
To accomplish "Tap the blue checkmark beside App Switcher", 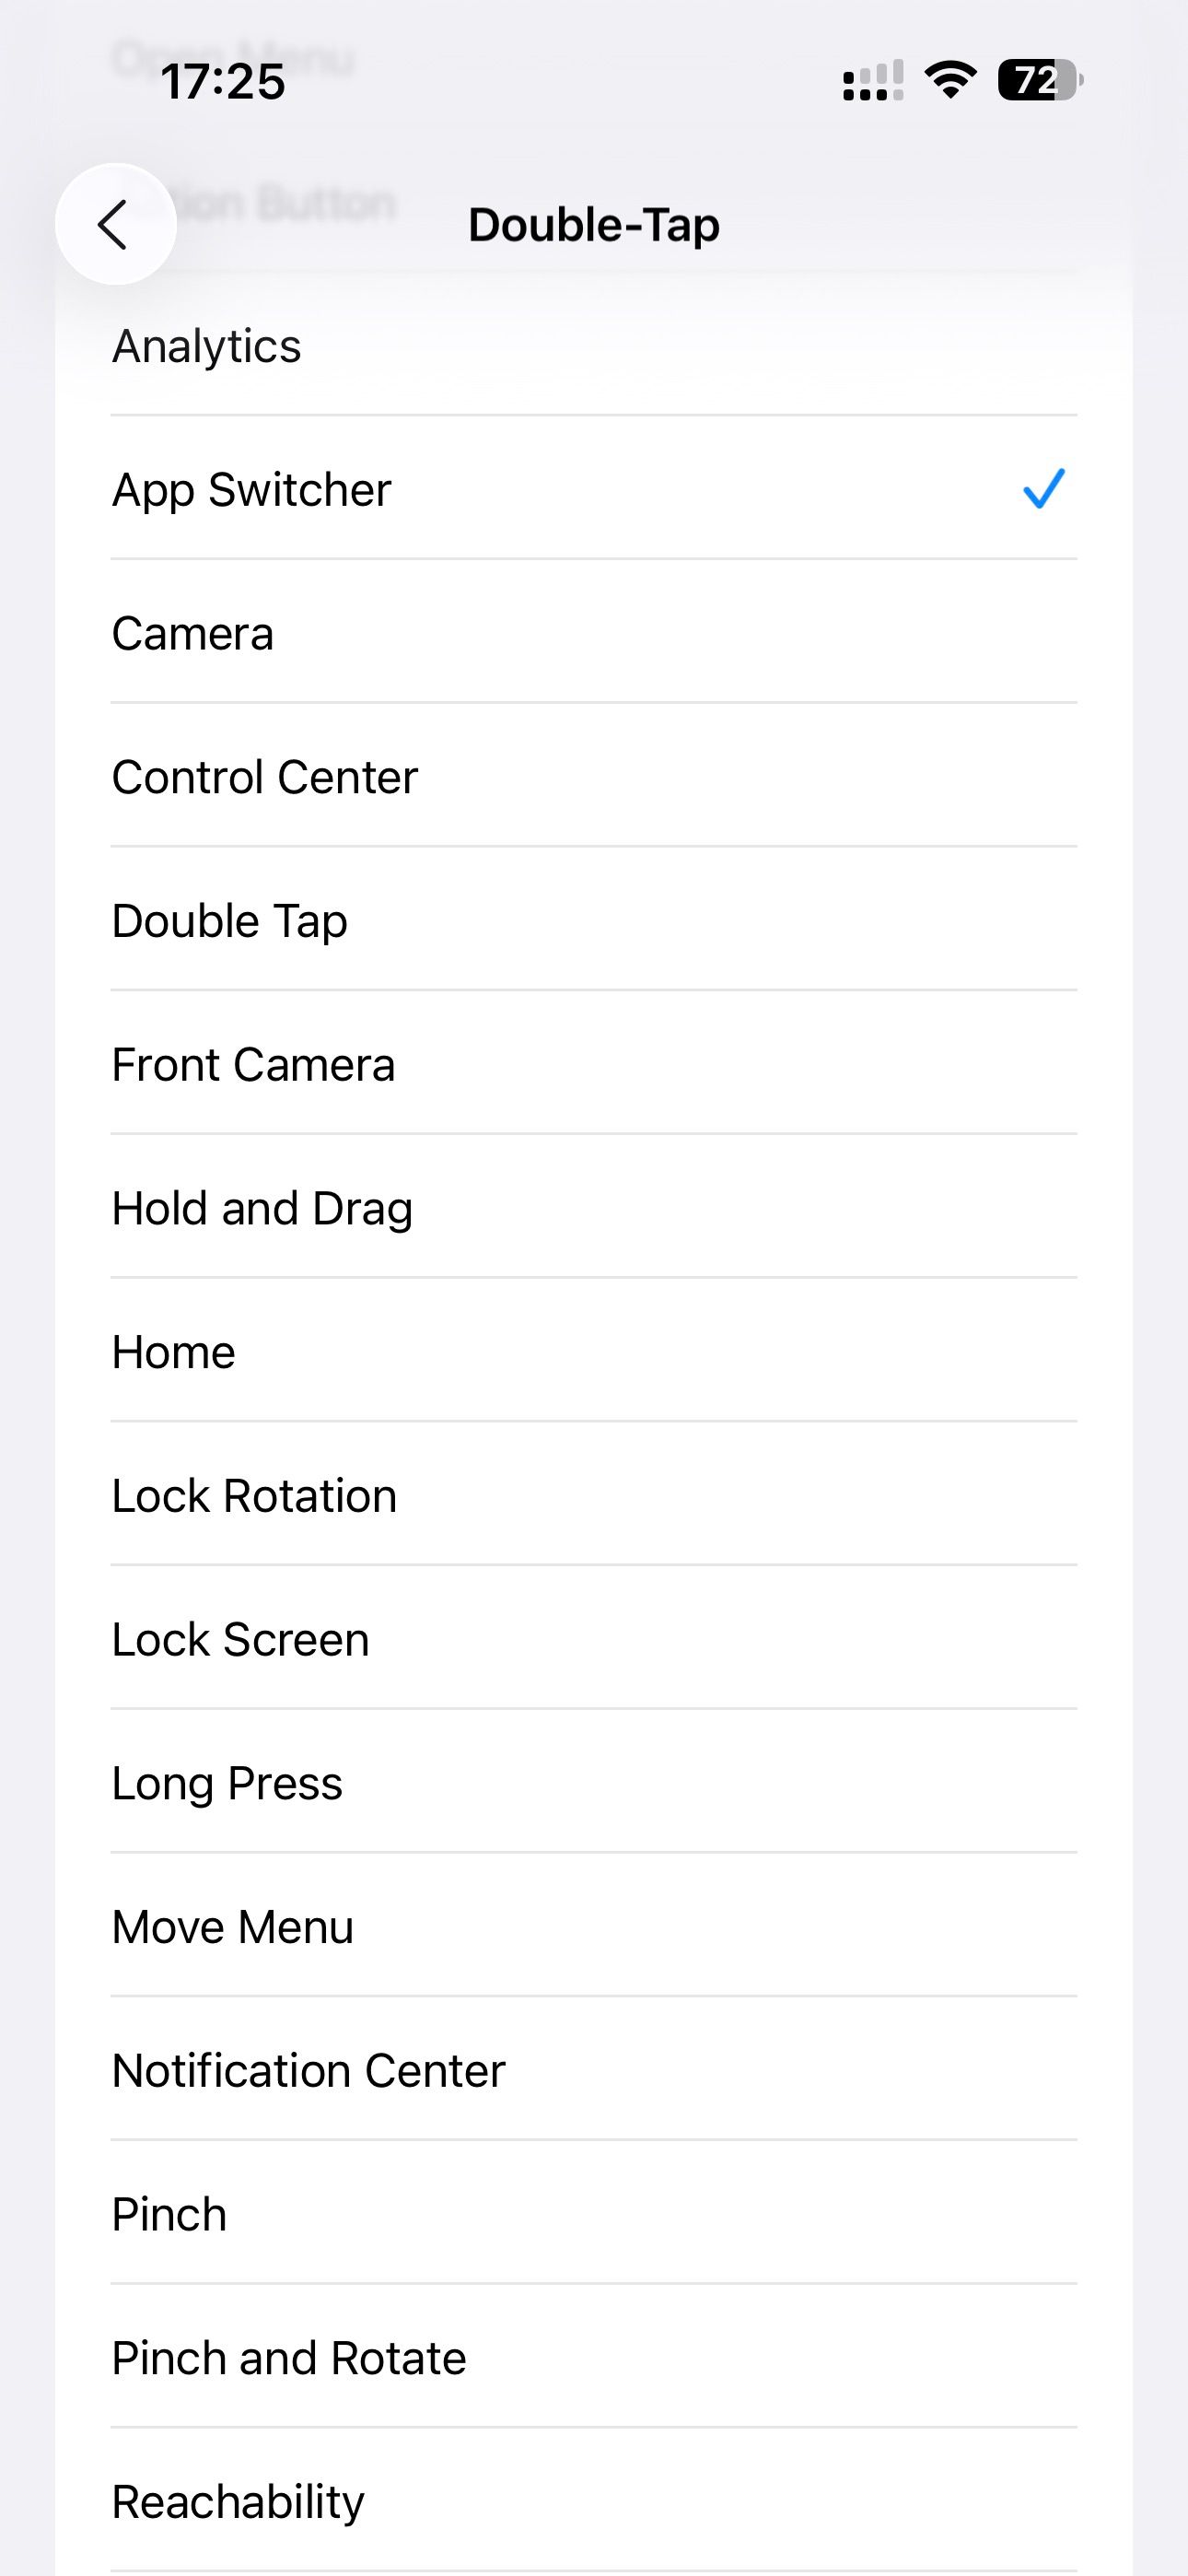I will click(1043, 489).
